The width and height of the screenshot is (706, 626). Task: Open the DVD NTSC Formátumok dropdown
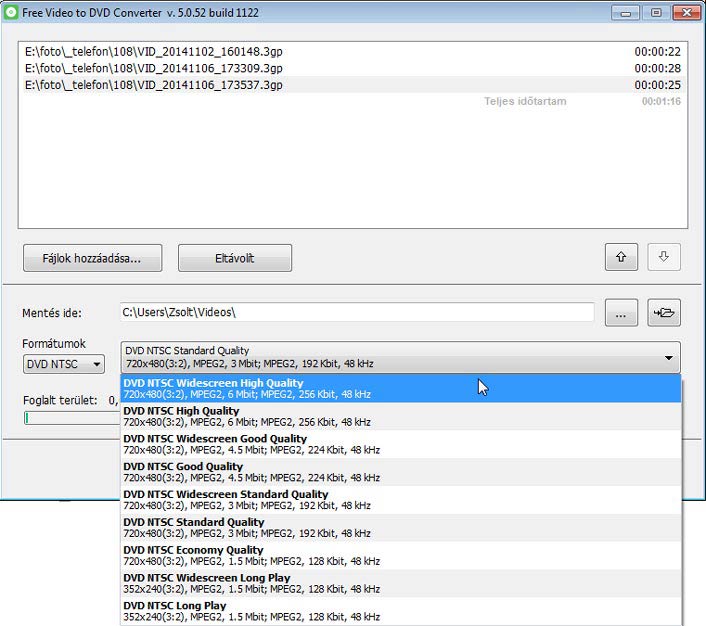coord(63,364)
